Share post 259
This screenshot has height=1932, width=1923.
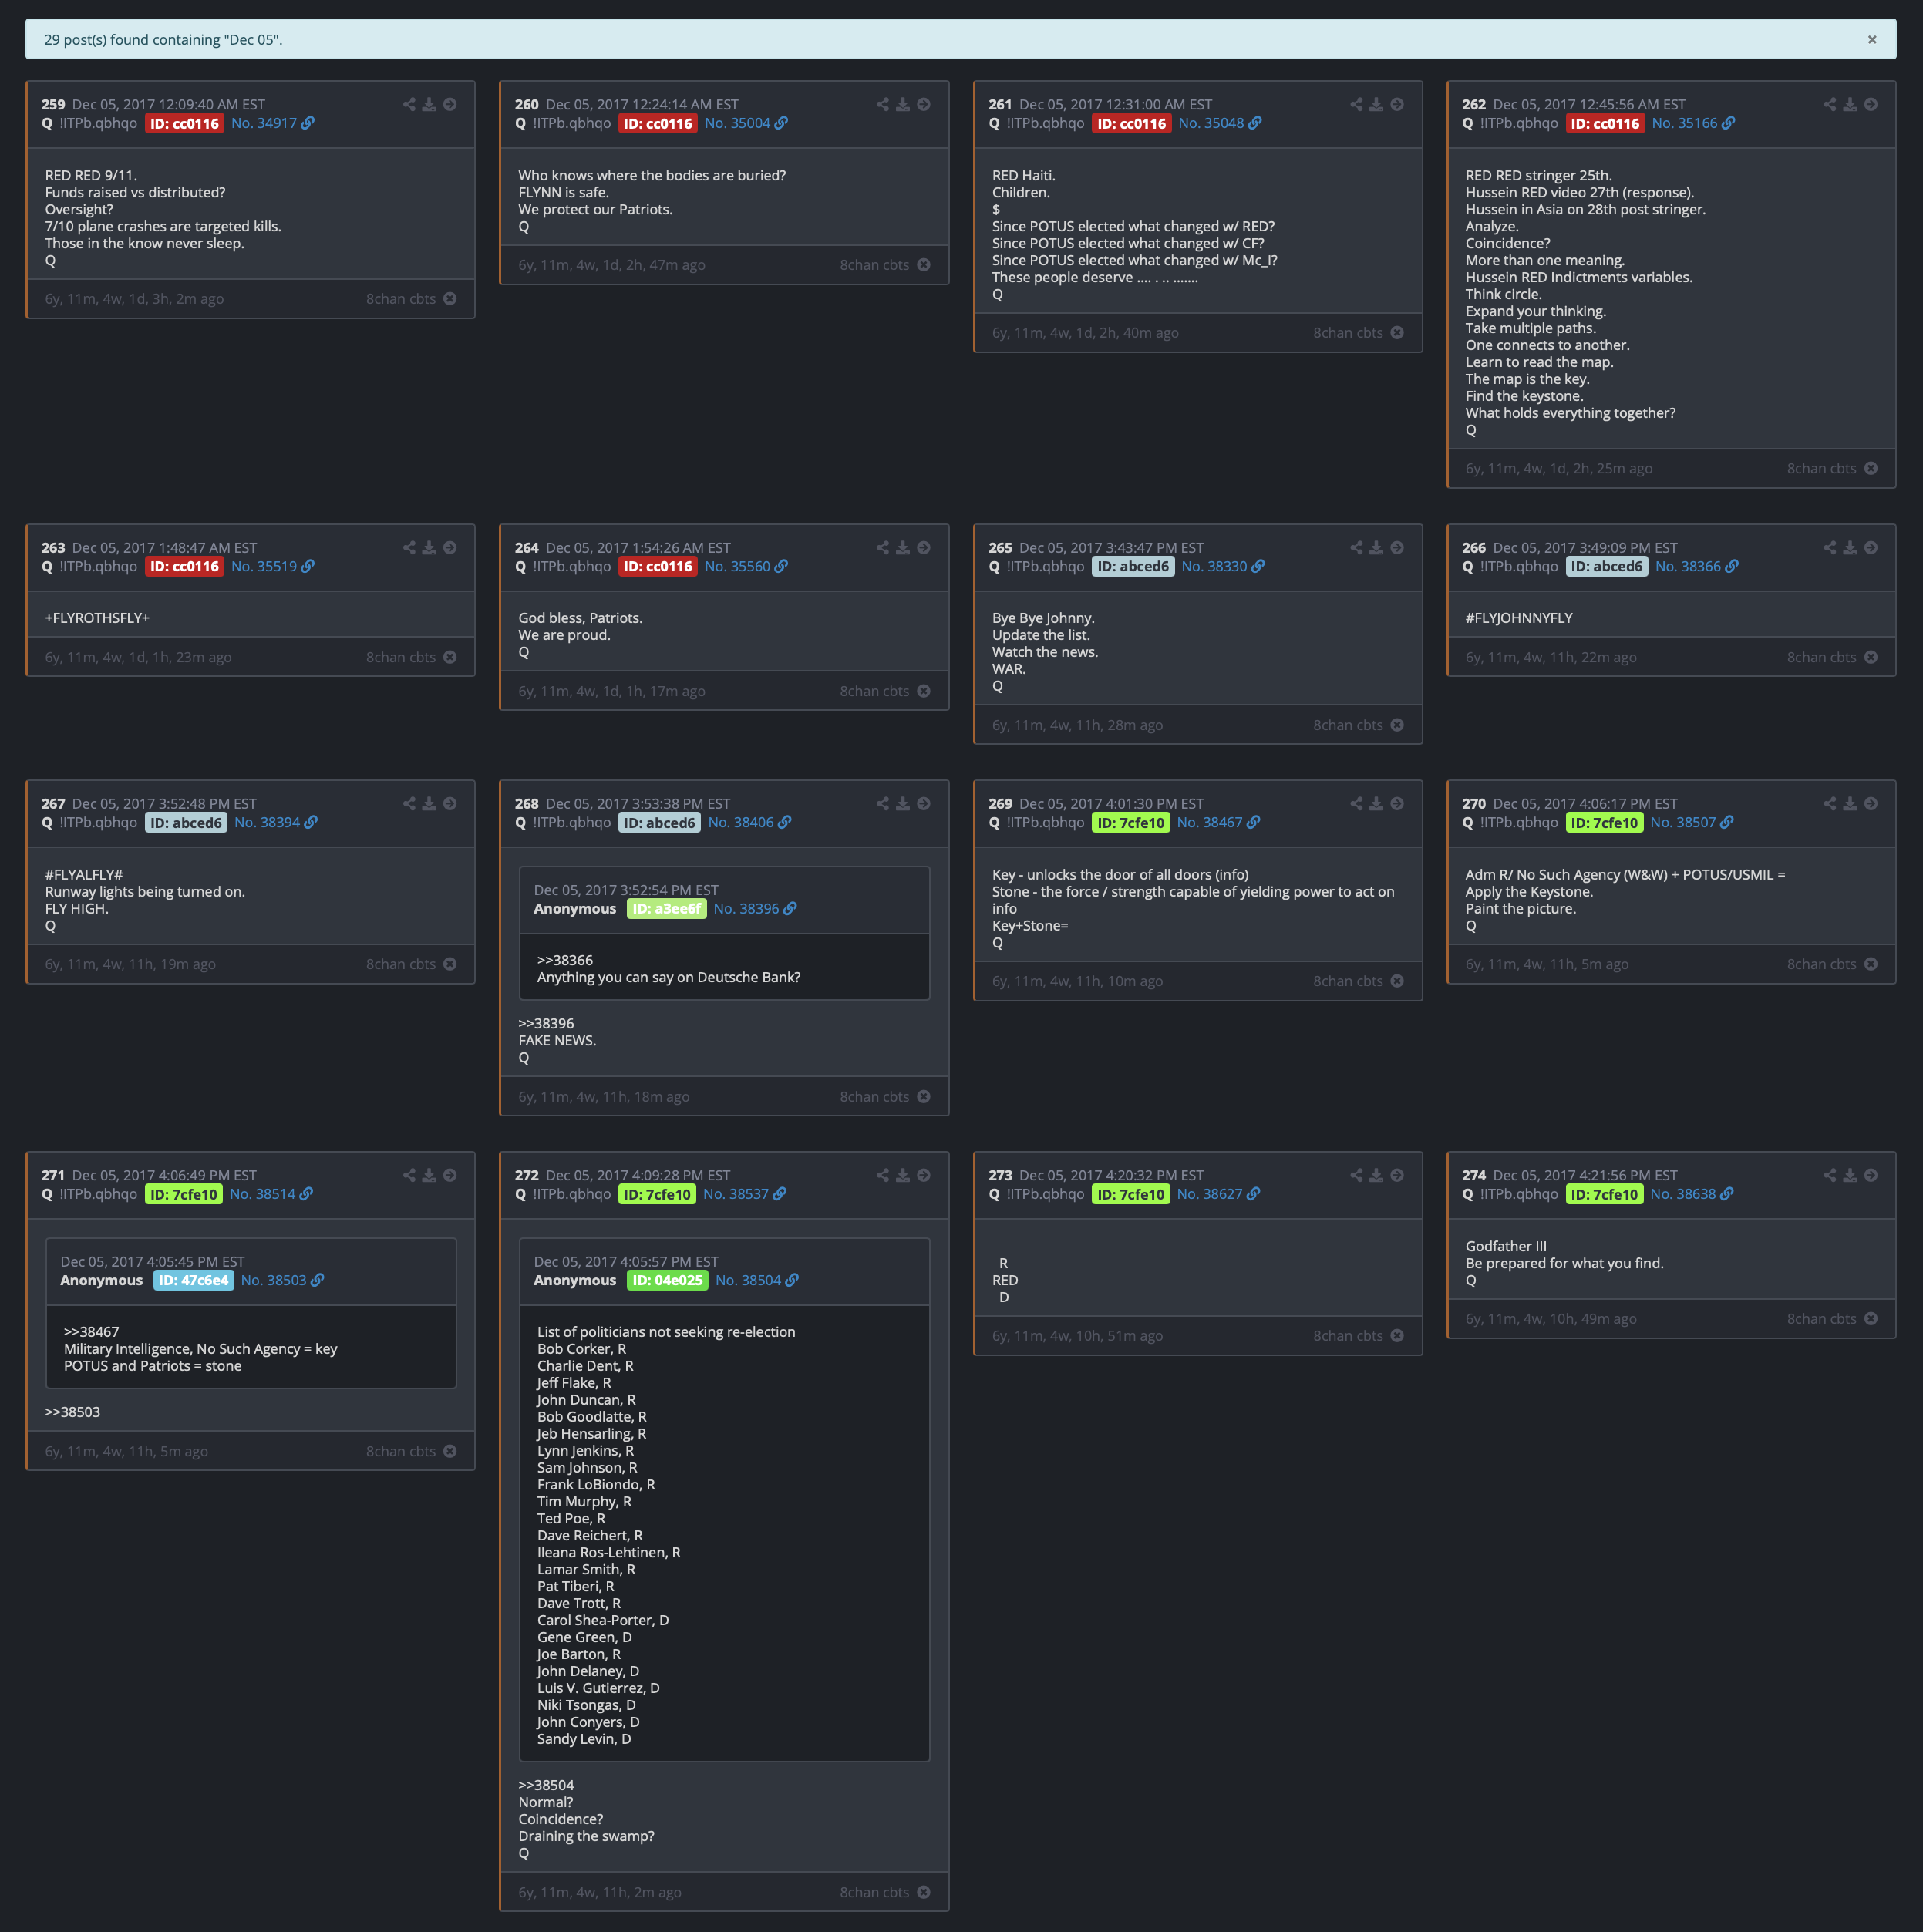(409, 104)
